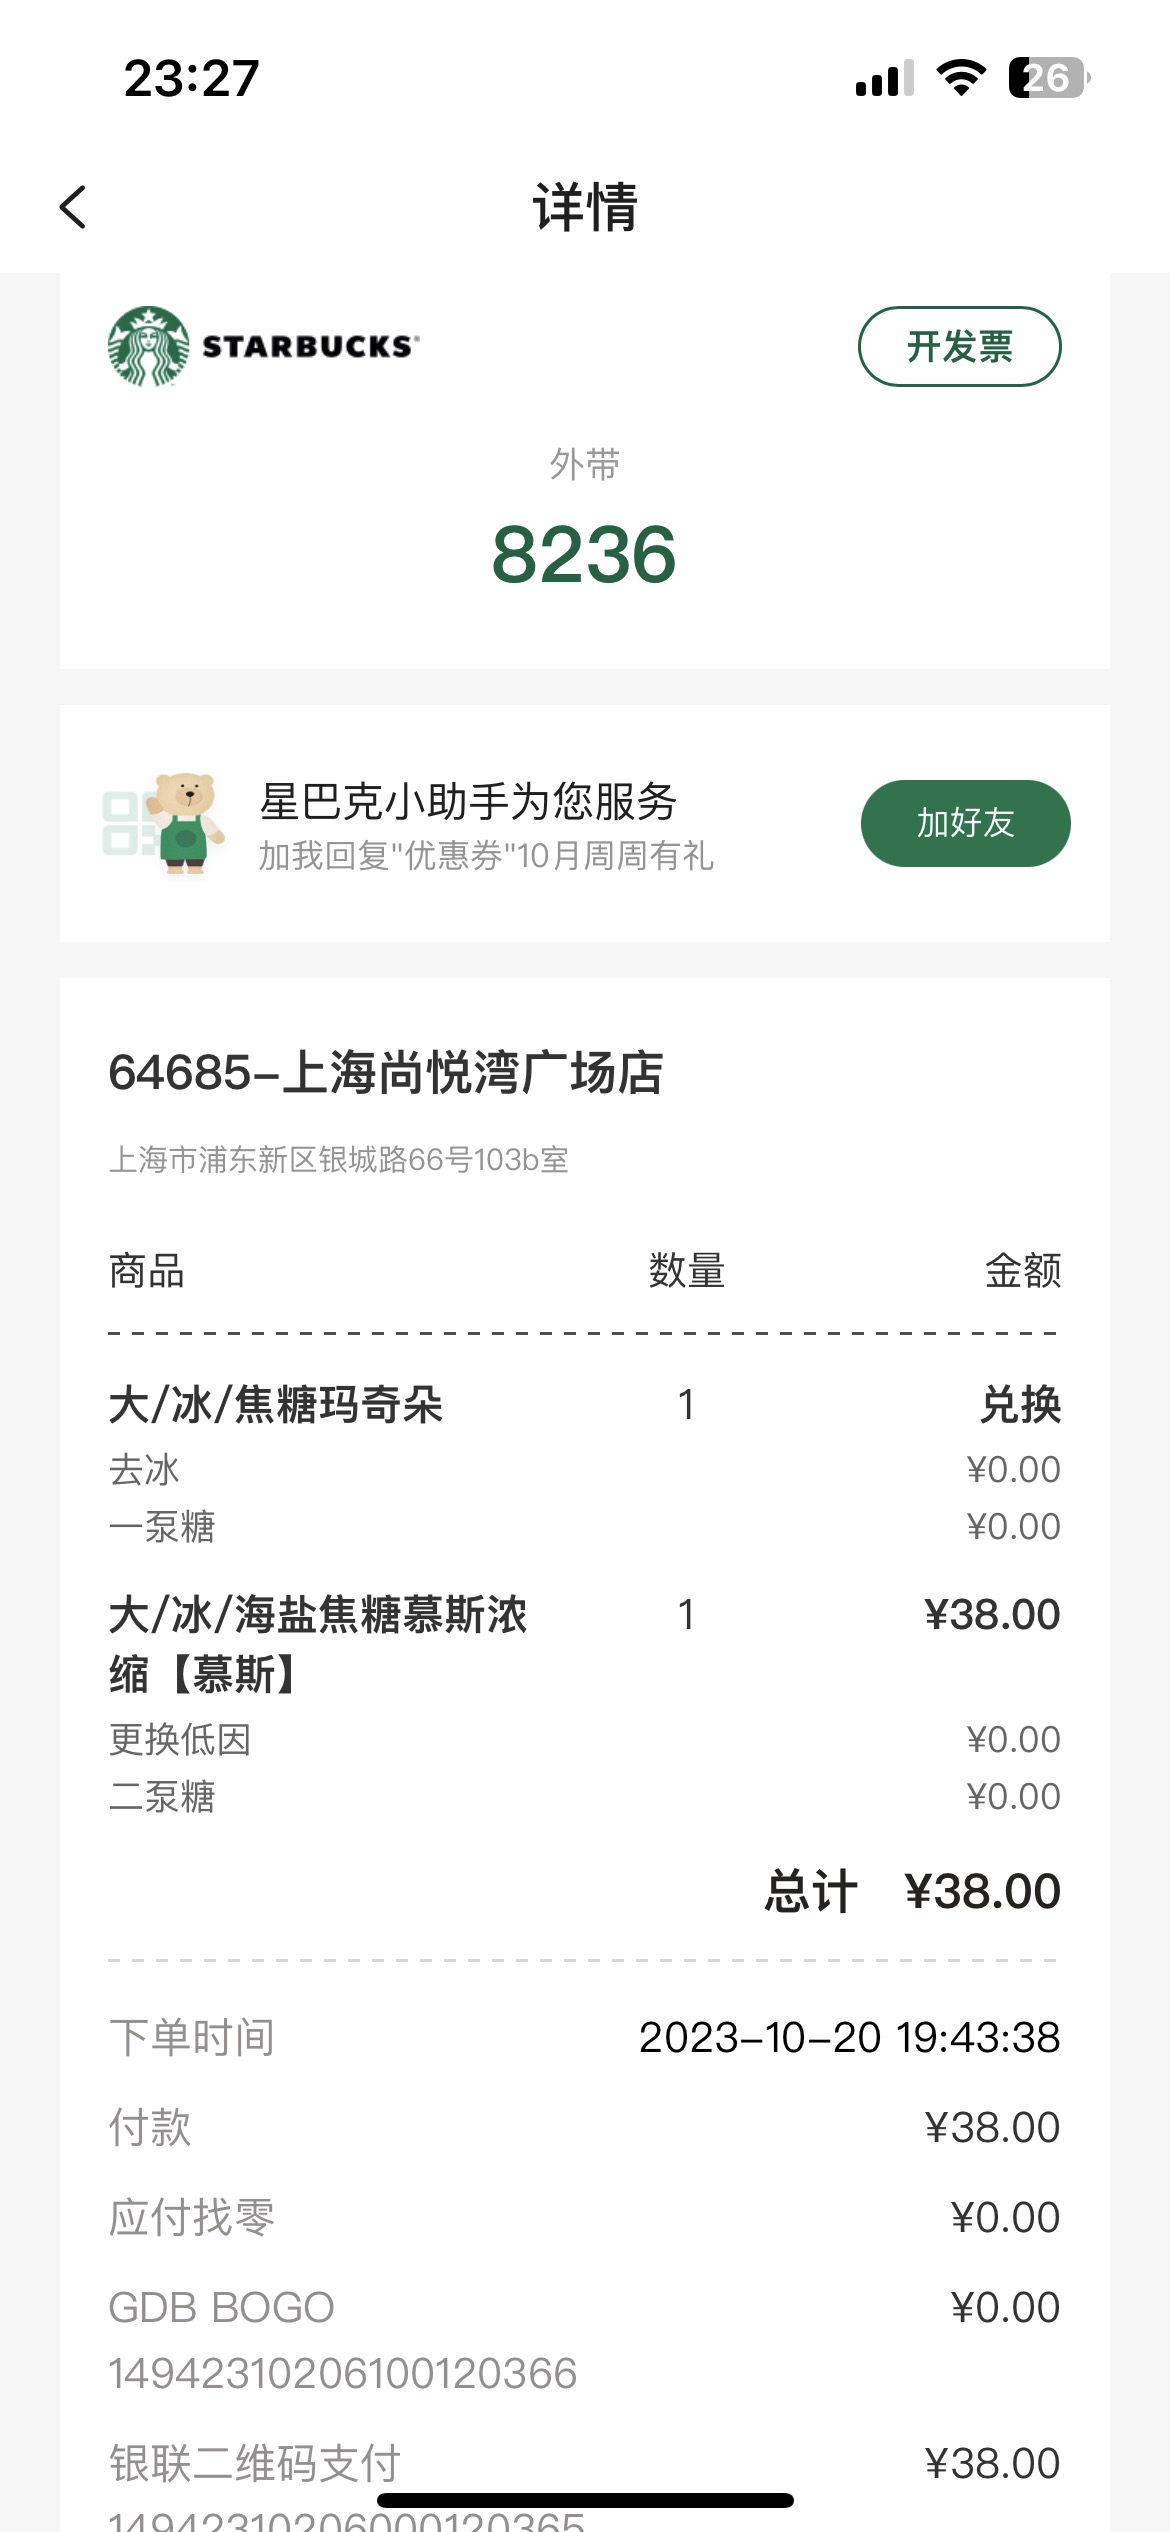Tap the 大/冰/海盐焦糖慕斯浓缩 item name
Image resolution: width=1170 pixels, height=2532 pixels.
[318, 1644]
